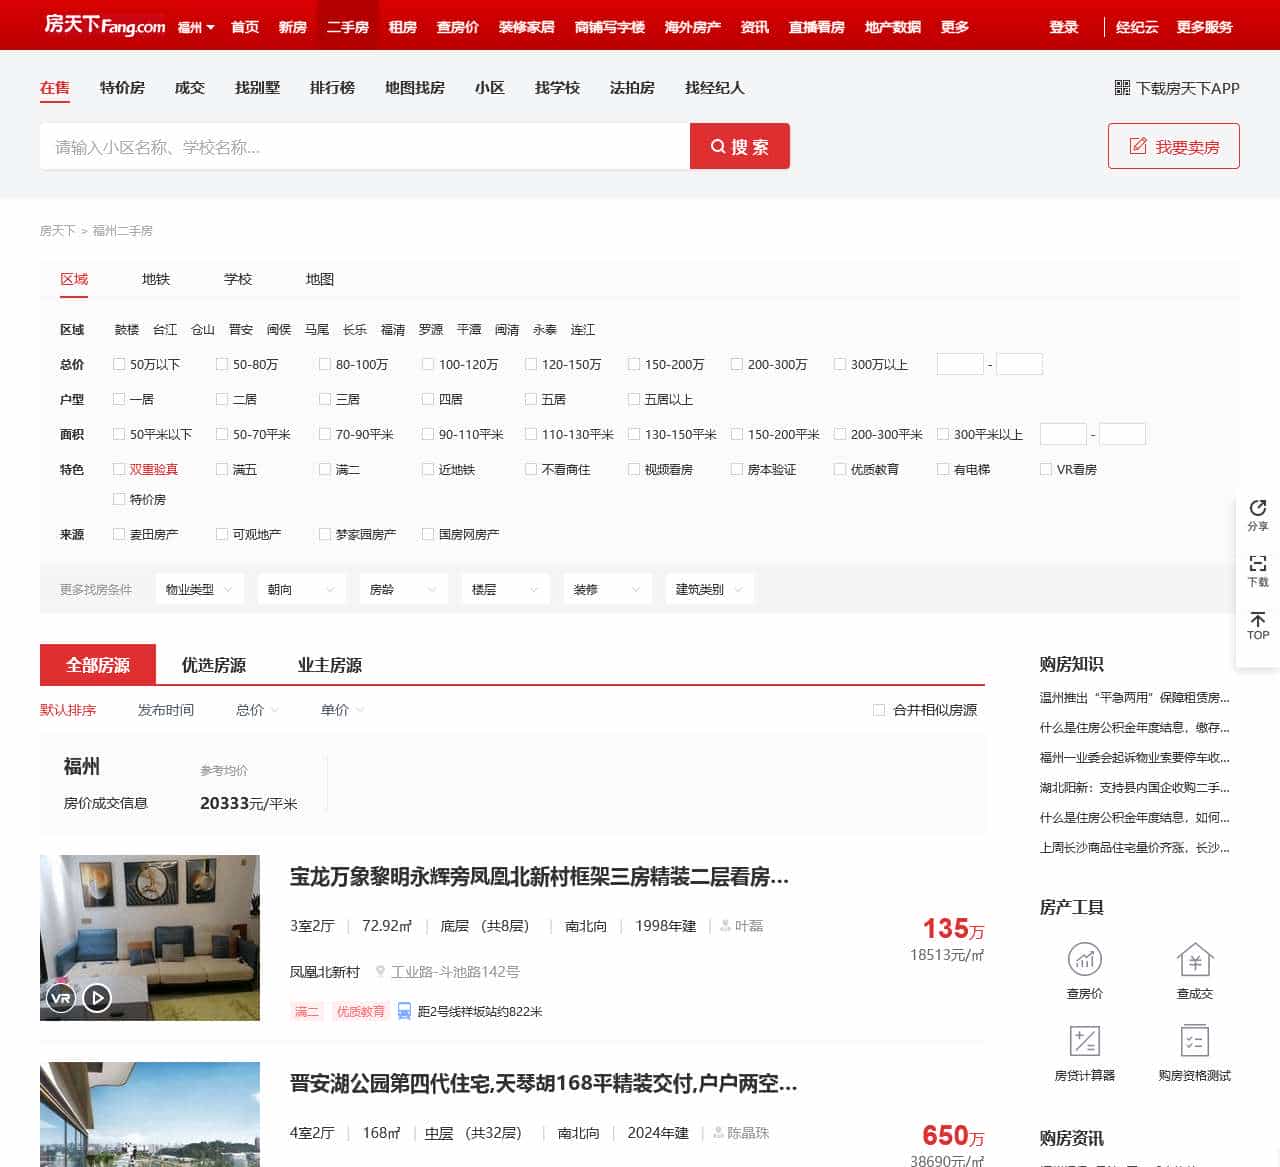Open the 总价 sort dropdown
The height and width of the screenshot is (1167, 1280).
[257, 710]
